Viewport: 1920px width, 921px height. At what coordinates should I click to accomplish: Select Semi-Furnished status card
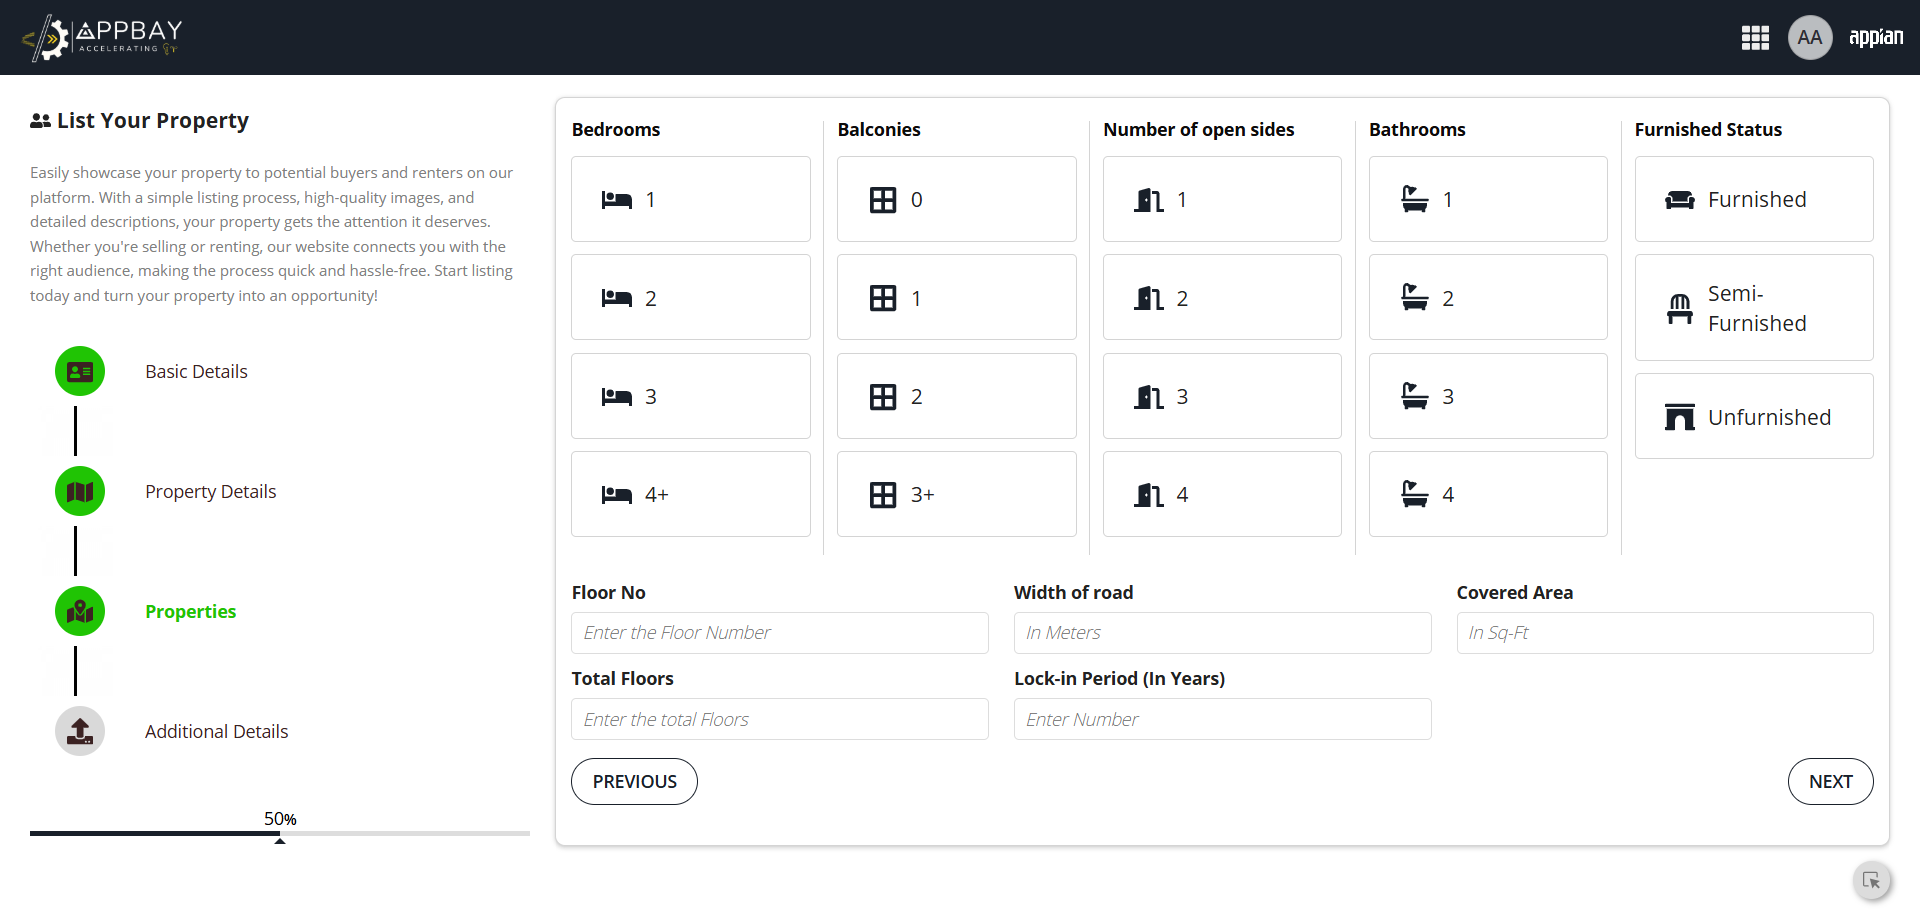click(1754, 308)
